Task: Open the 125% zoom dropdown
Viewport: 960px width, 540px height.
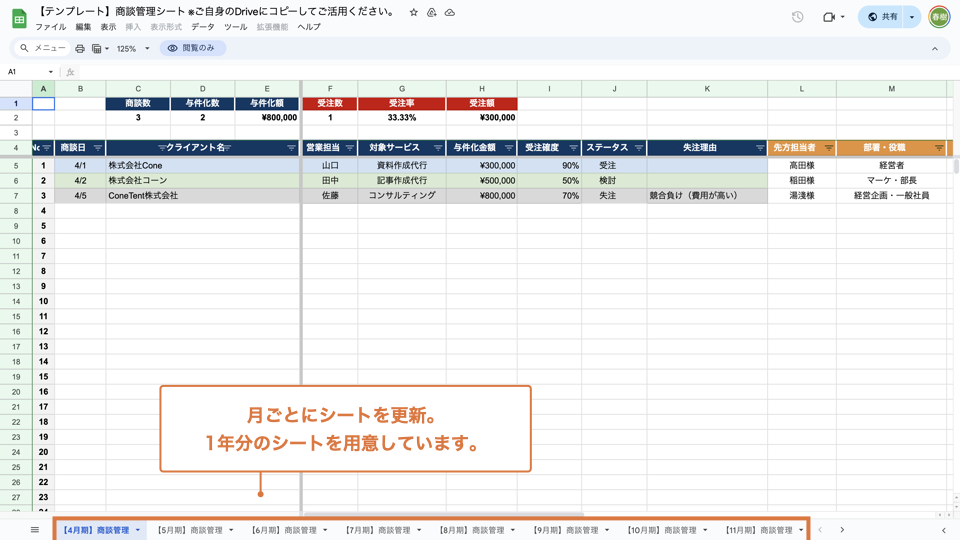Action: (132, 48)
